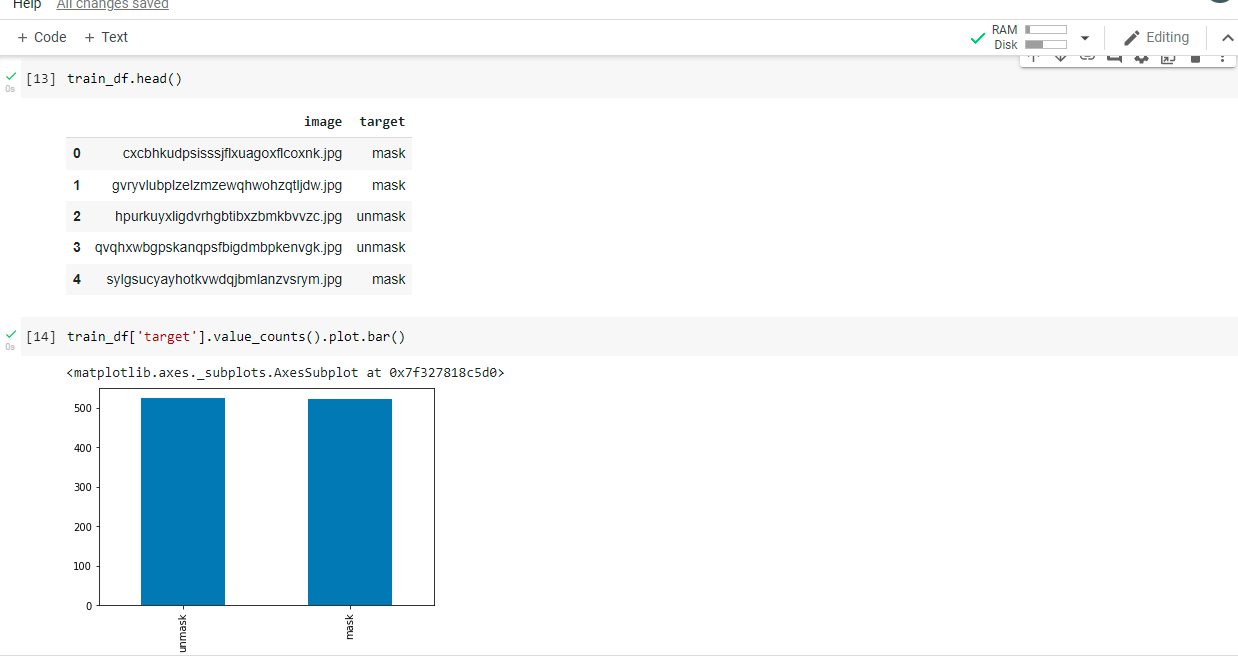This screenshot has width=1238, height=658.
Task: Open the Editing mode dropdown
Action: pyautogui.click(x=1156, y=38)
